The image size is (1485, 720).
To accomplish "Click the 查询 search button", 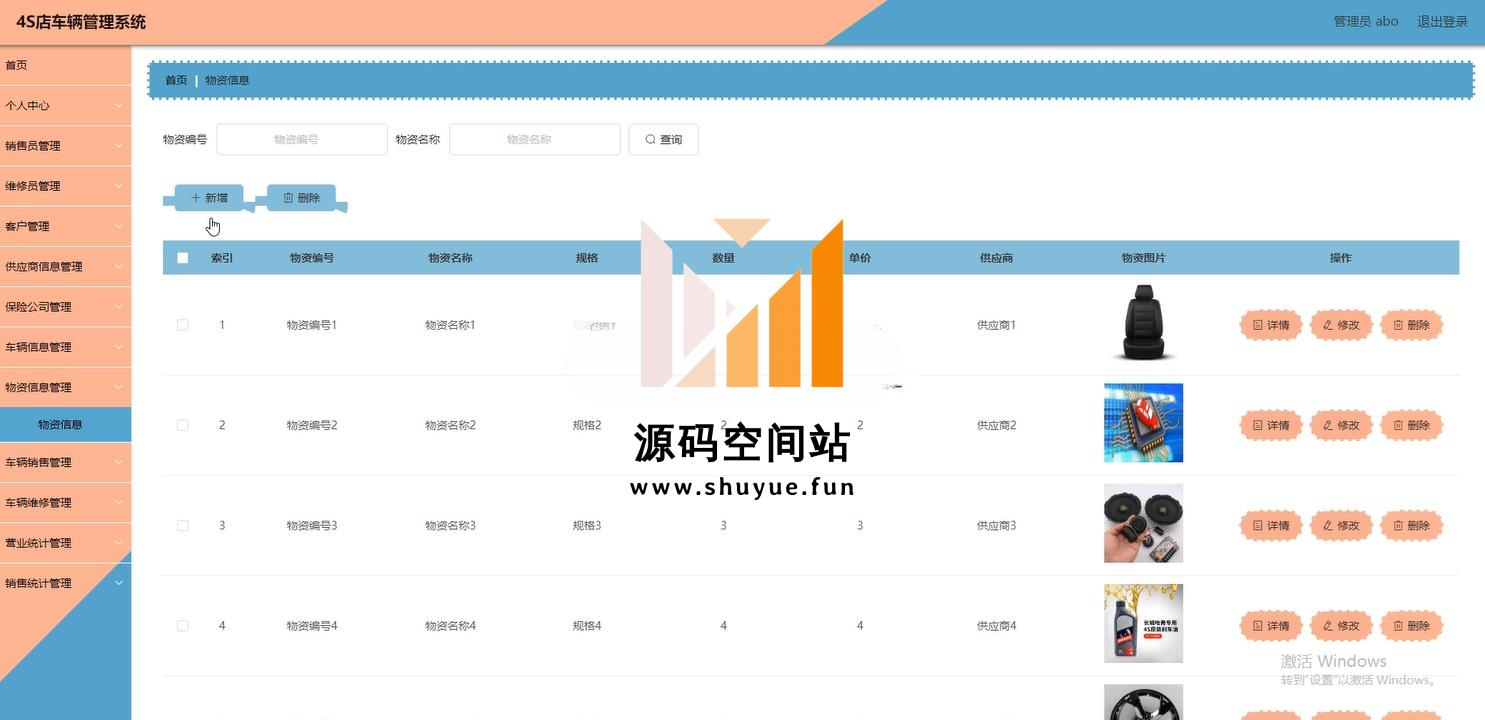I will point(663,139).
